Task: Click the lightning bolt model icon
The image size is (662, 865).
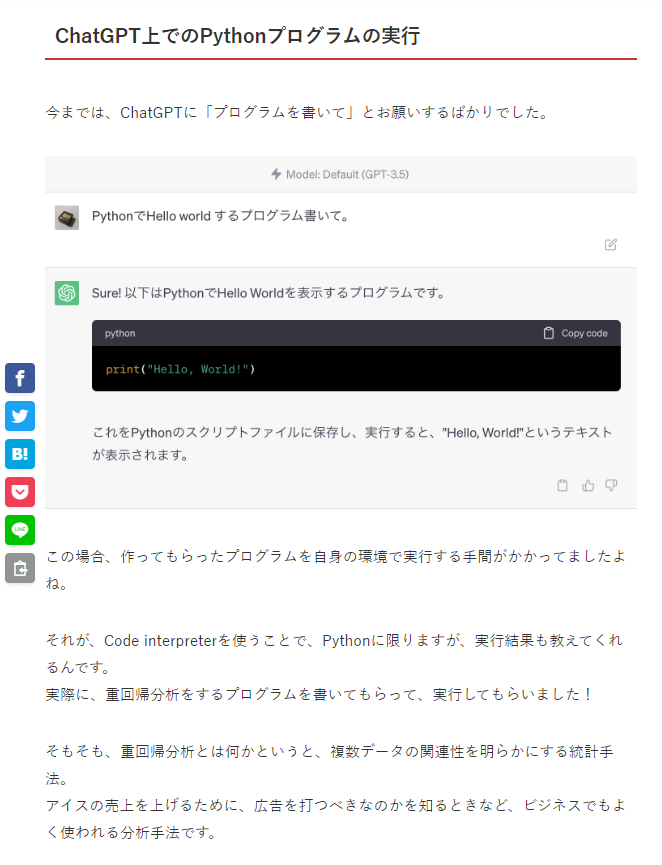Action: point(276,174)
